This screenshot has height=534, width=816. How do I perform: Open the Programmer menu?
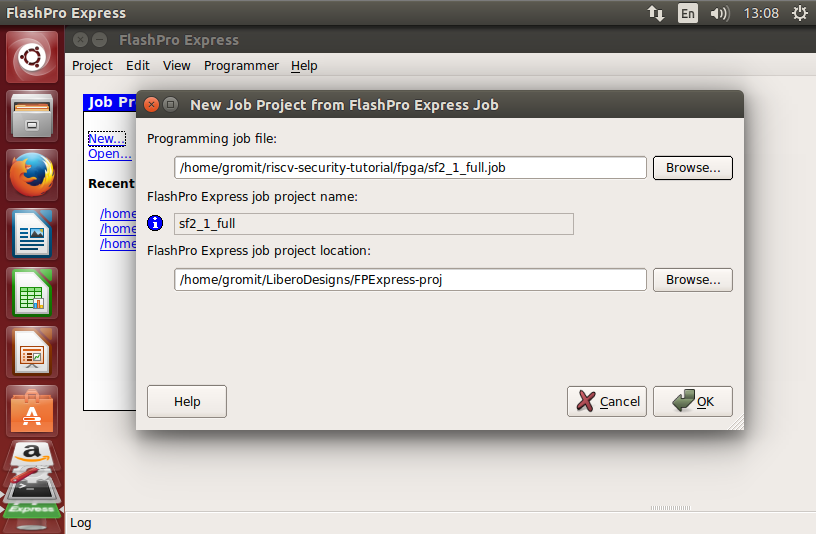[x=241, y=66]
